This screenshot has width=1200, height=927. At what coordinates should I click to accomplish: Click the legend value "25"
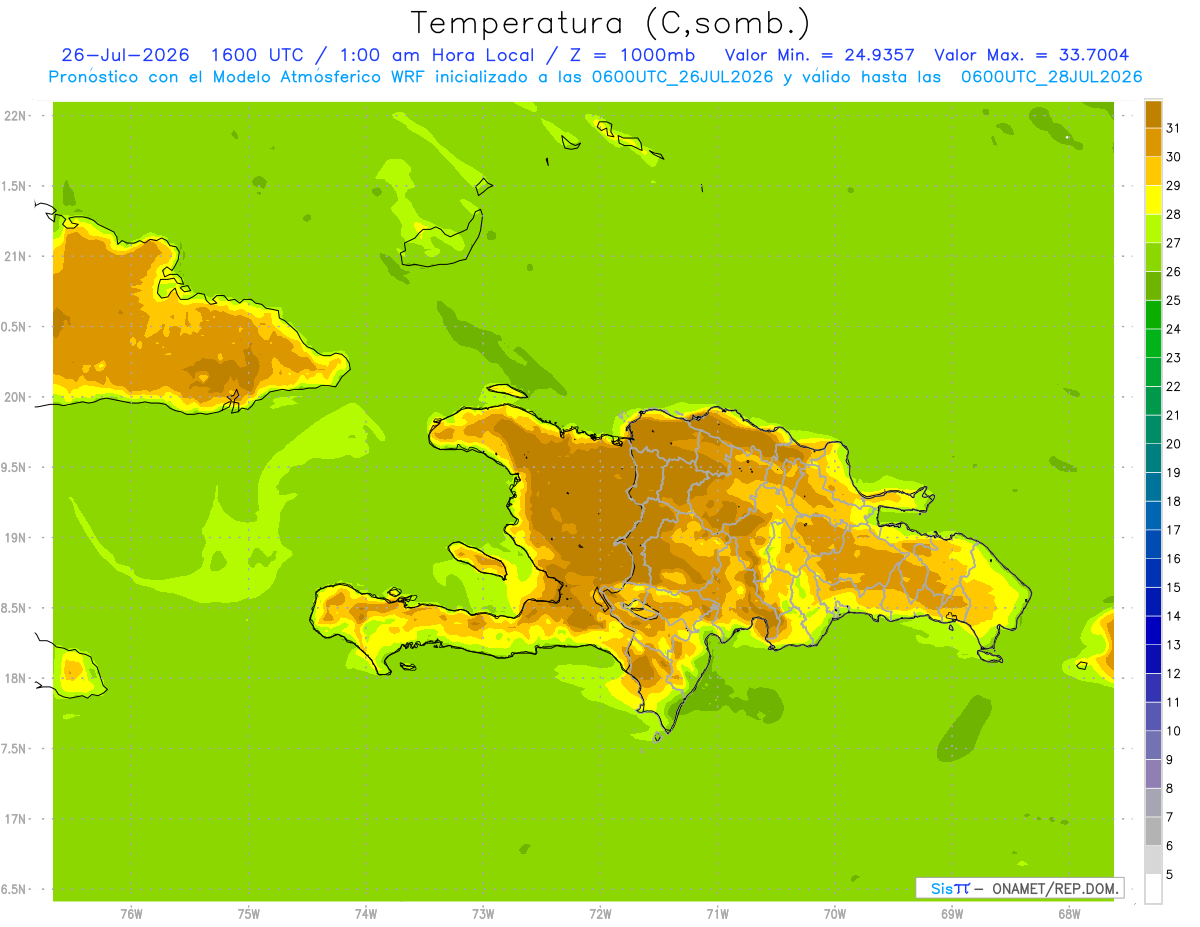click(x=1173, y=300)
